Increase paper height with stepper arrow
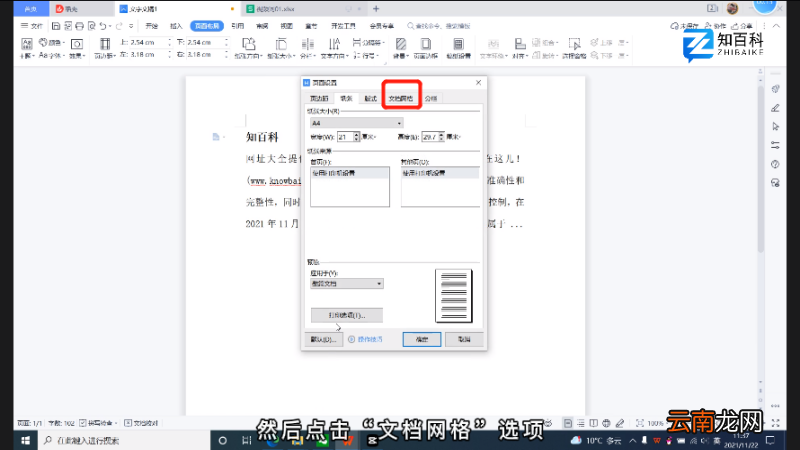Viewport: 800px width, 450px height. coord(441,135)
